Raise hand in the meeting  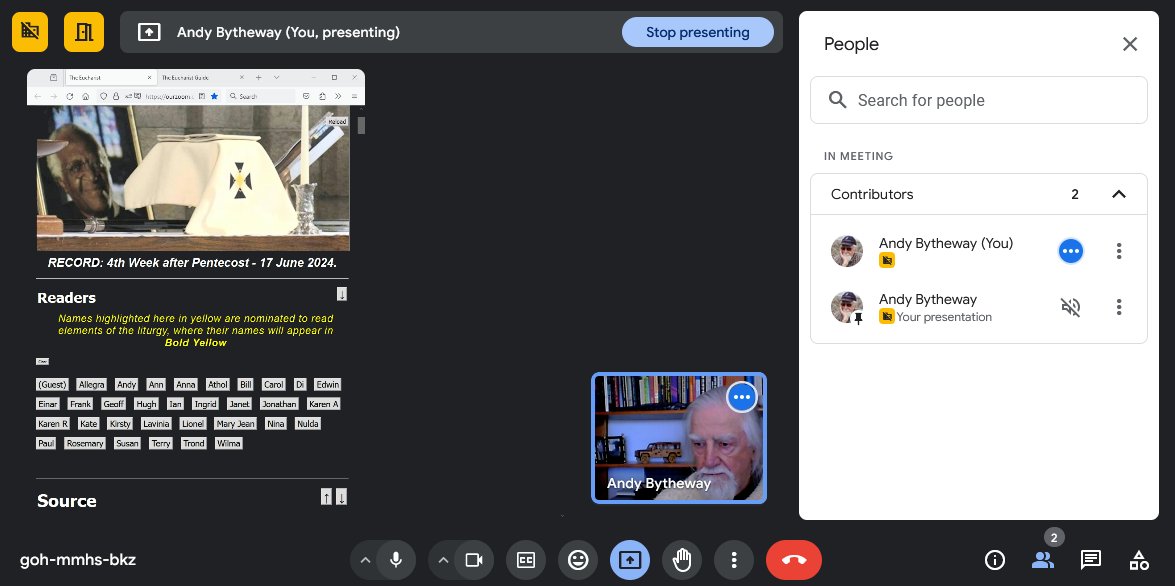point(682,560)
